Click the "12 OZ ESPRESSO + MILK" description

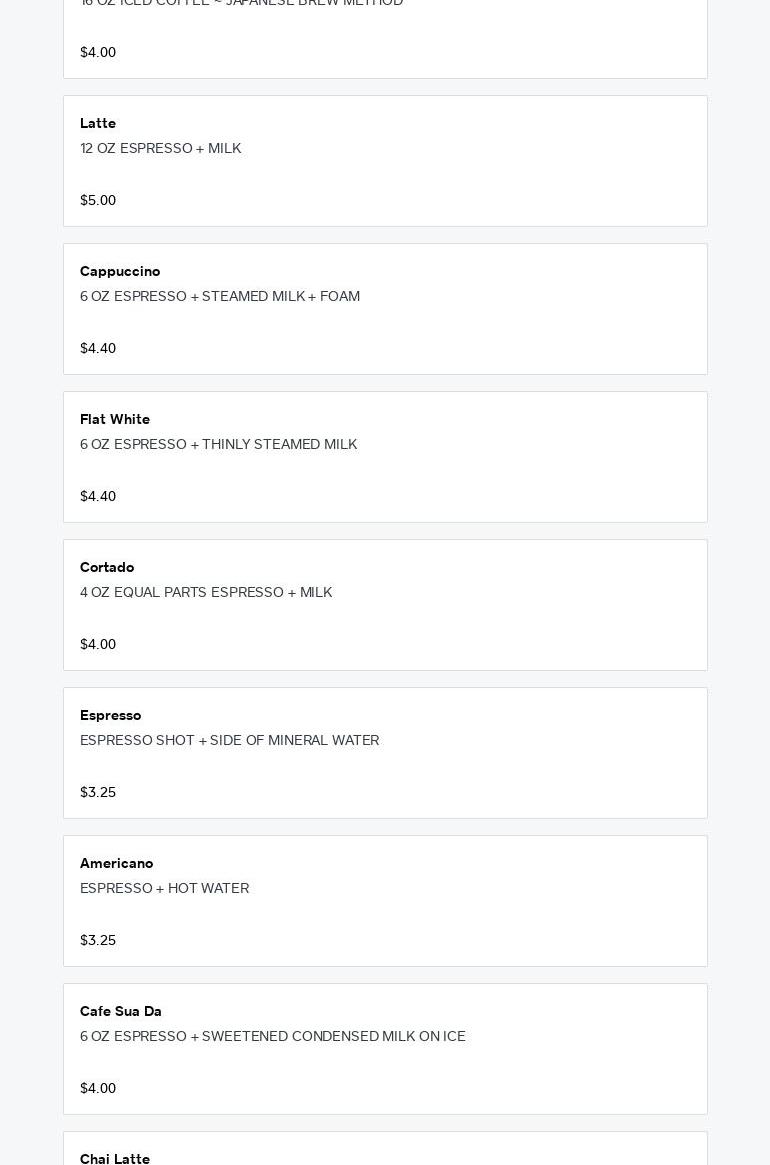click(x=161, y=148)
